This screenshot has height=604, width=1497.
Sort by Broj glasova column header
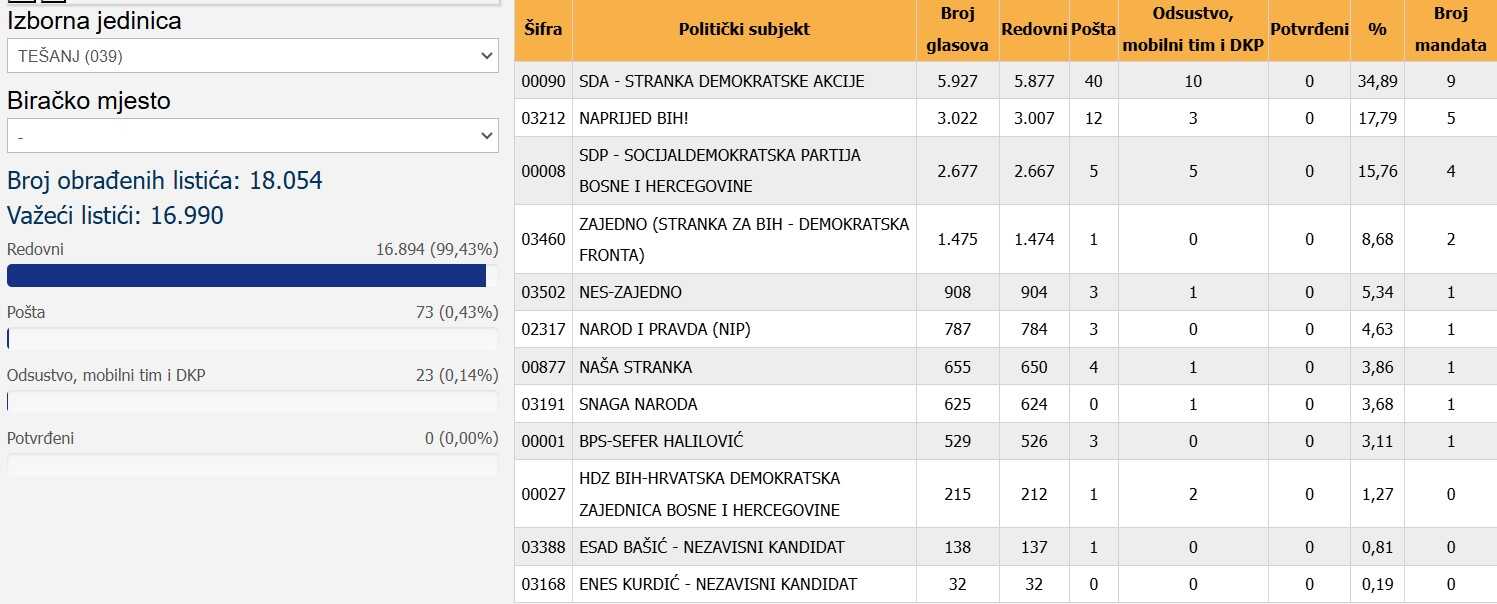click(x=957, y=29)
